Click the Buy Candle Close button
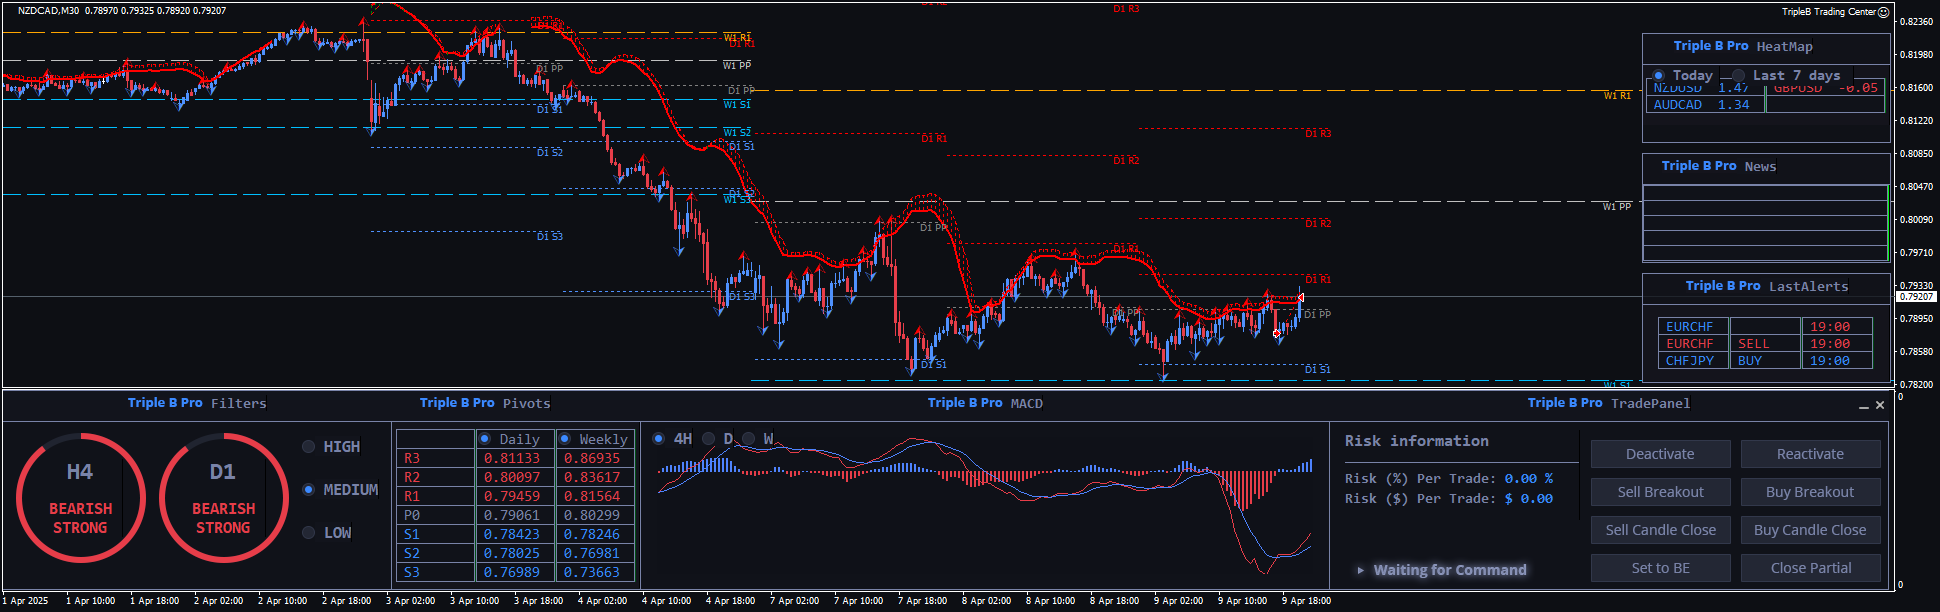Screen dimensions: 1940x612 pyautogui.click(x=1810, y=530)
